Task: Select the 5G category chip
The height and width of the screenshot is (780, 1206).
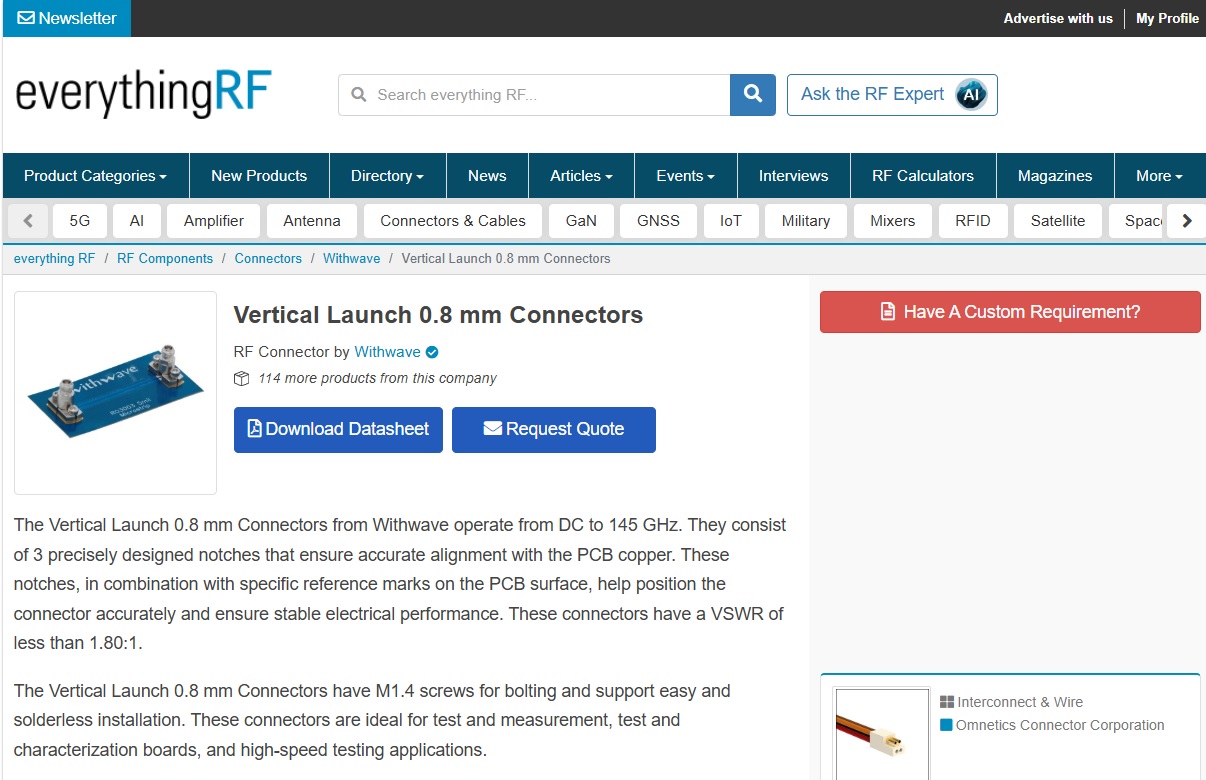Action: pos(80,221)
